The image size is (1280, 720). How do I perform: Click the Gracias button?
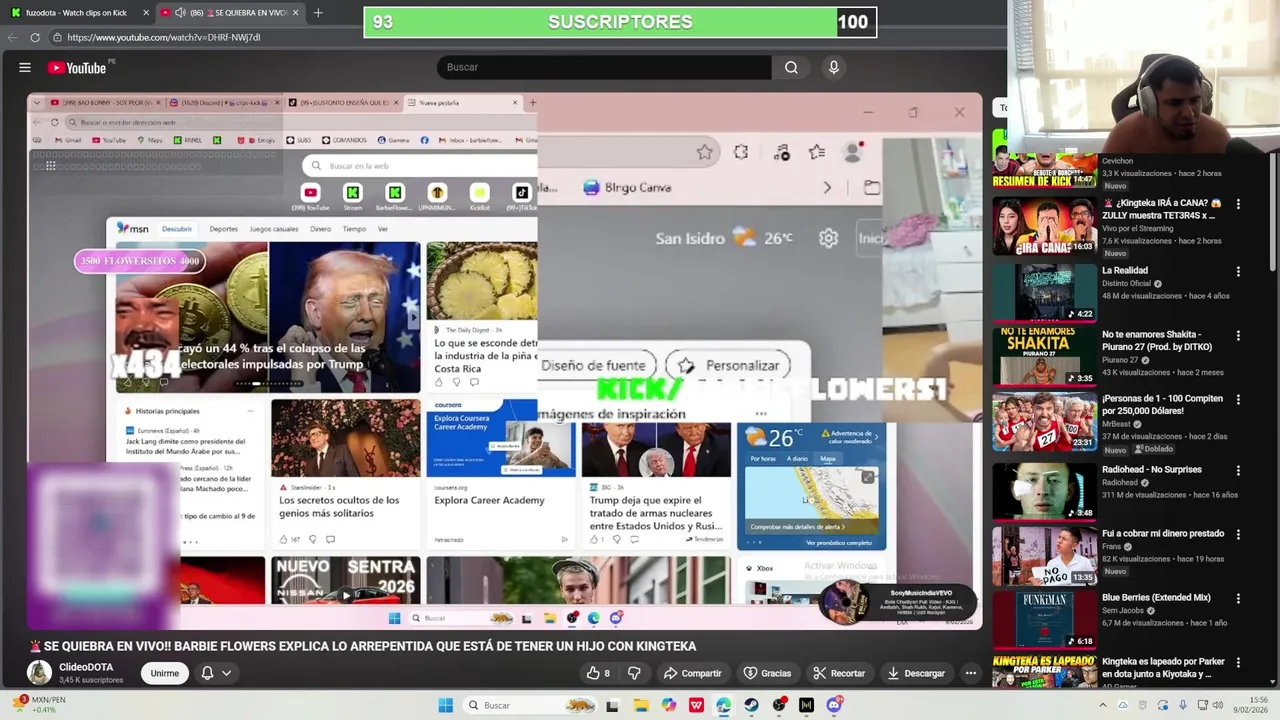(767, 673)
